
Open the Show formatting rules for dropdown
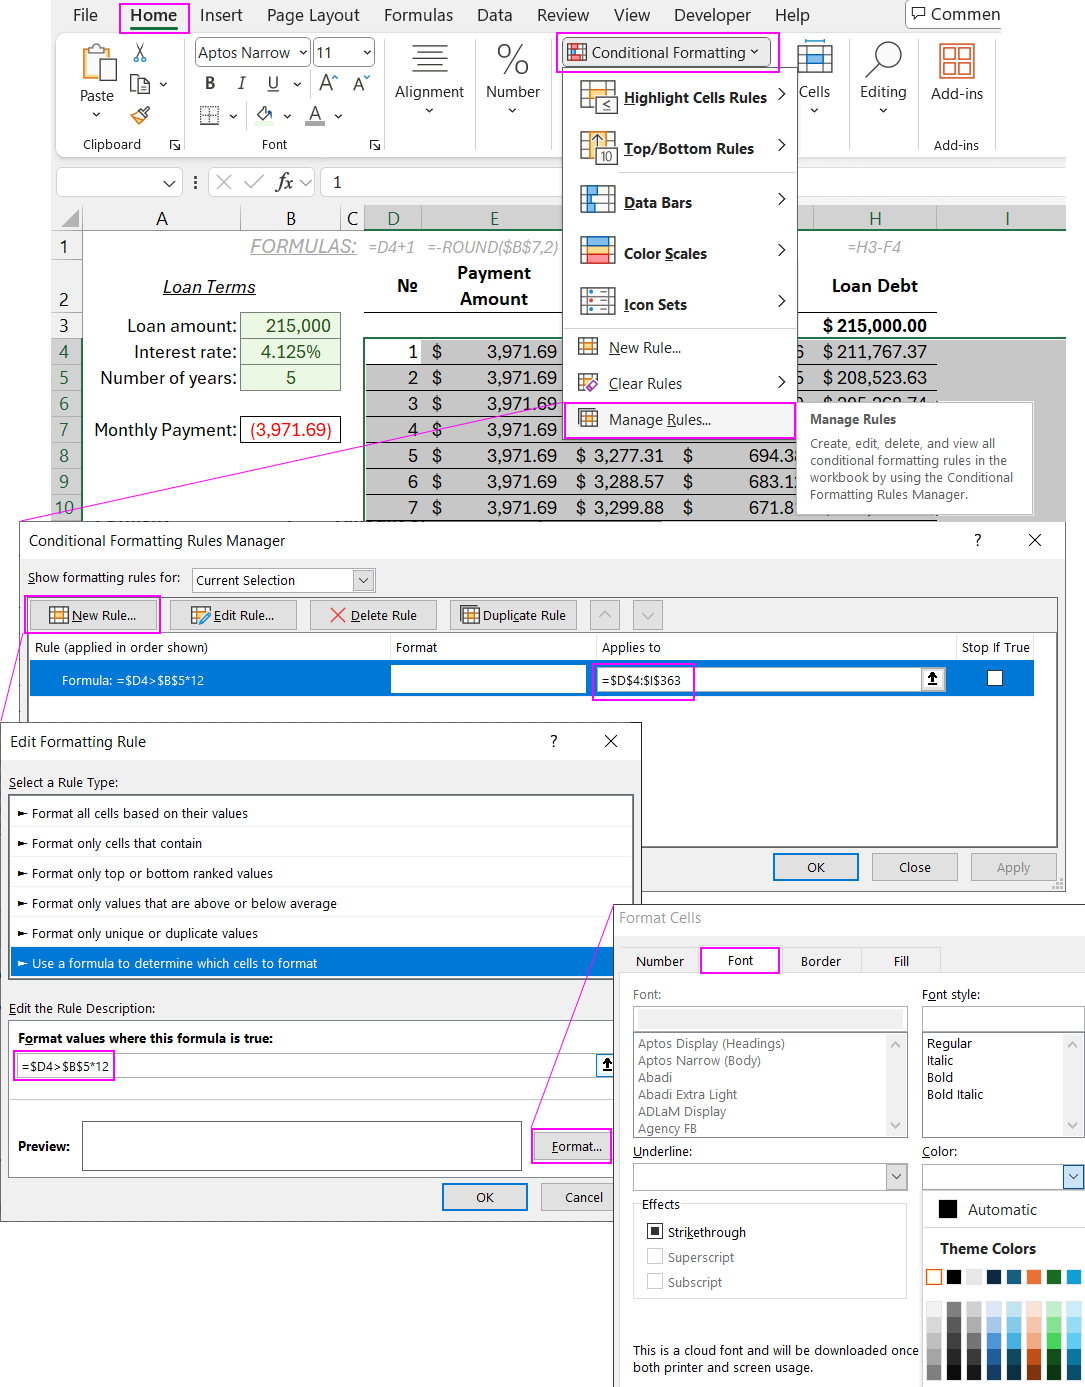pos(363,580)
